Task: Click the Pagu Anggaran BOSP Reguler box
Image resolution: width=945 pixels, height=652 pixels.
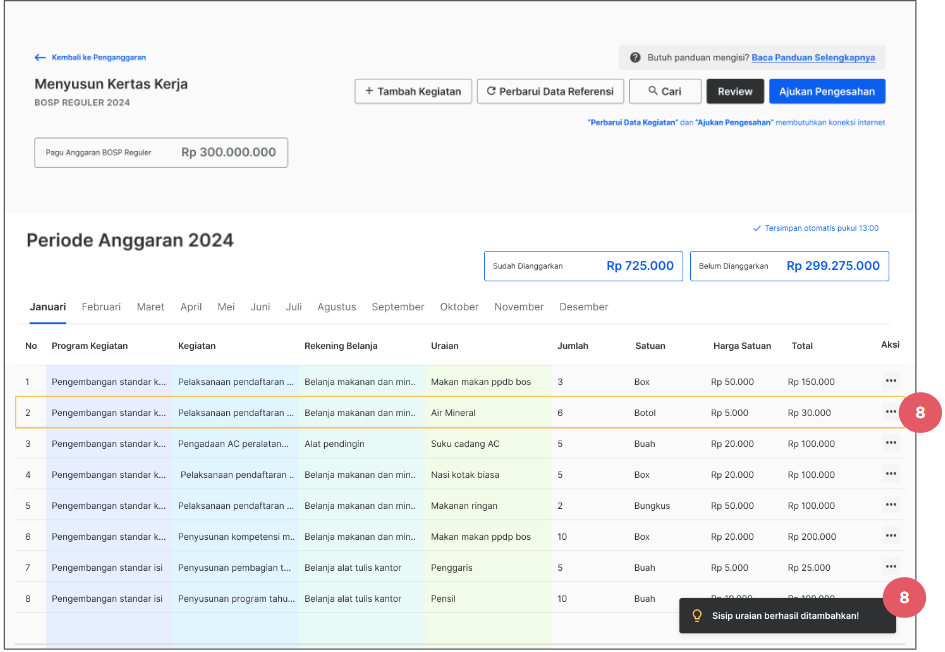Action: (161, 152)
